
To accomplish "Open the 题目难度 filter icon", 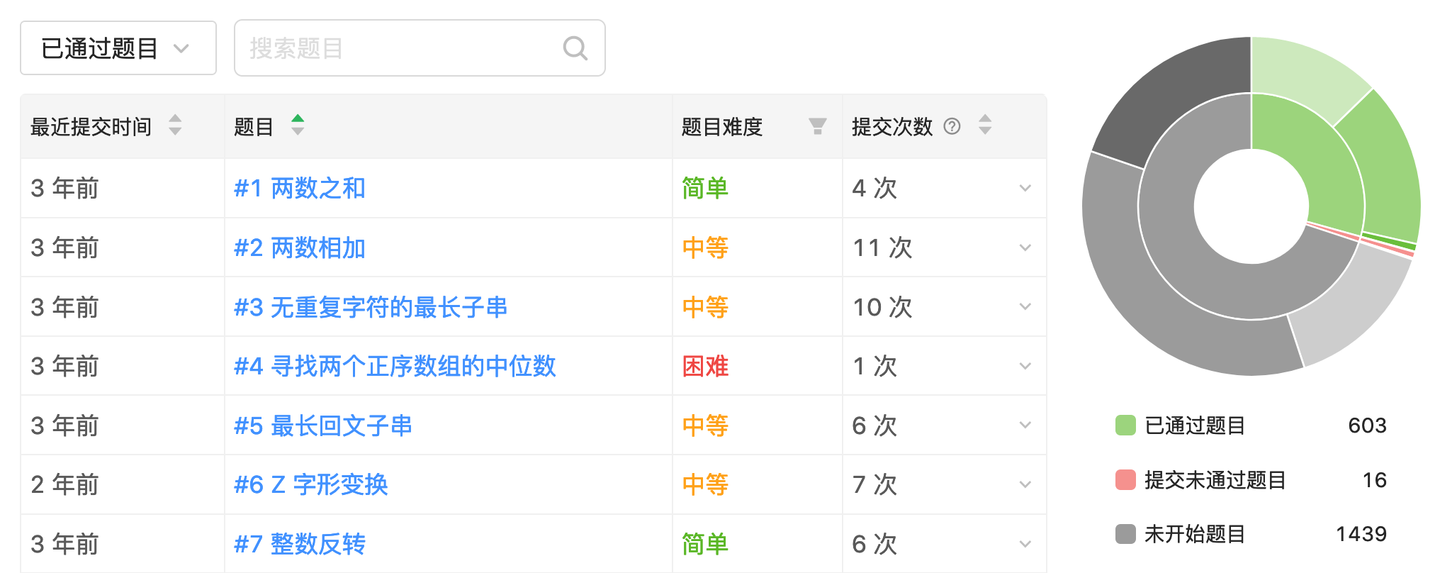I will point(817,126).
